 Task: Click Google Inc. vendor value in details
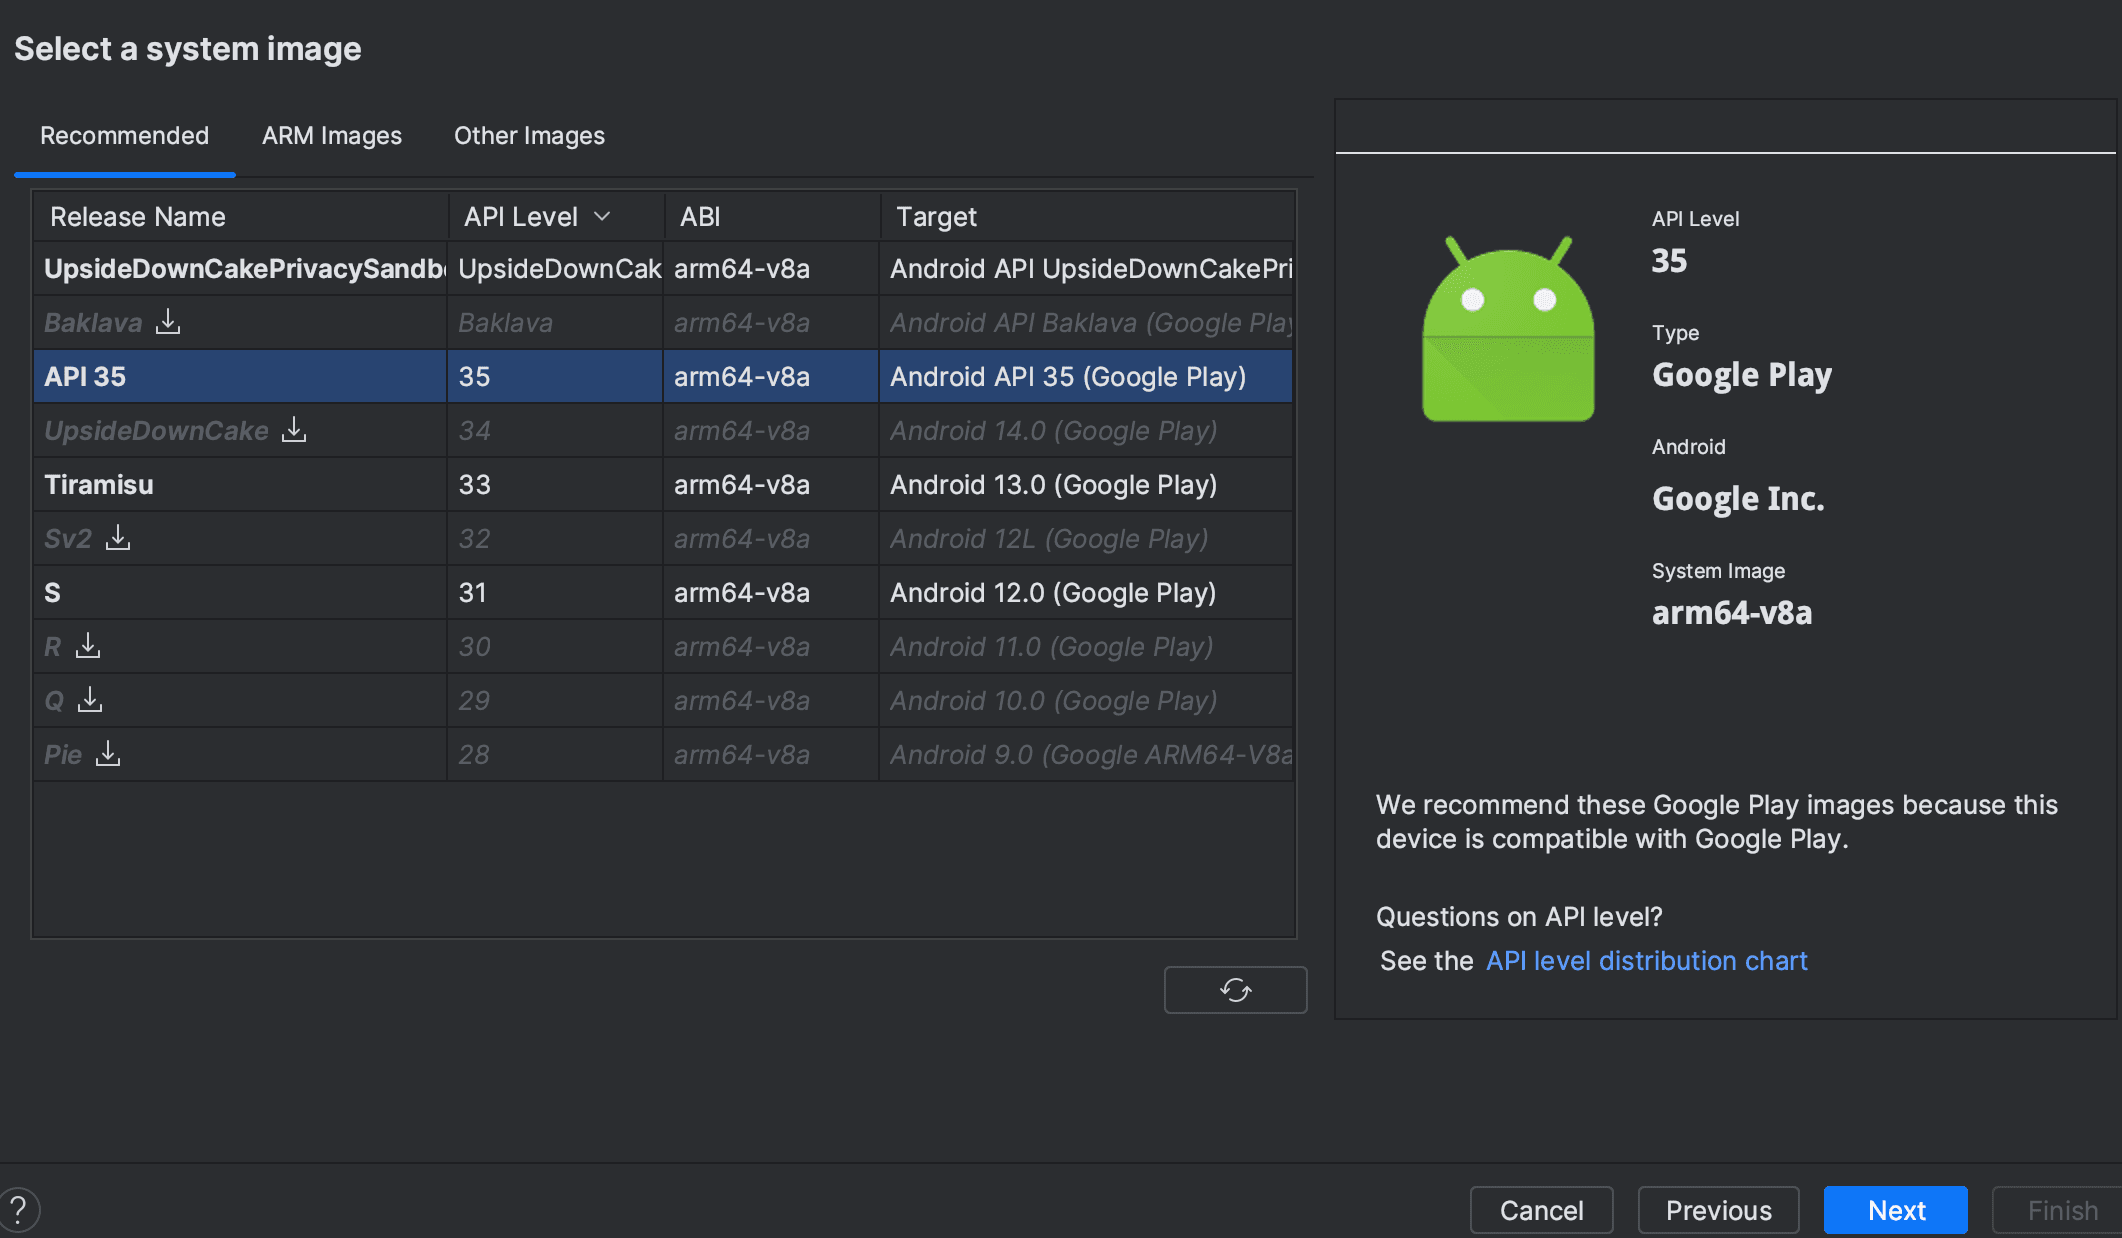point(1738,498)
